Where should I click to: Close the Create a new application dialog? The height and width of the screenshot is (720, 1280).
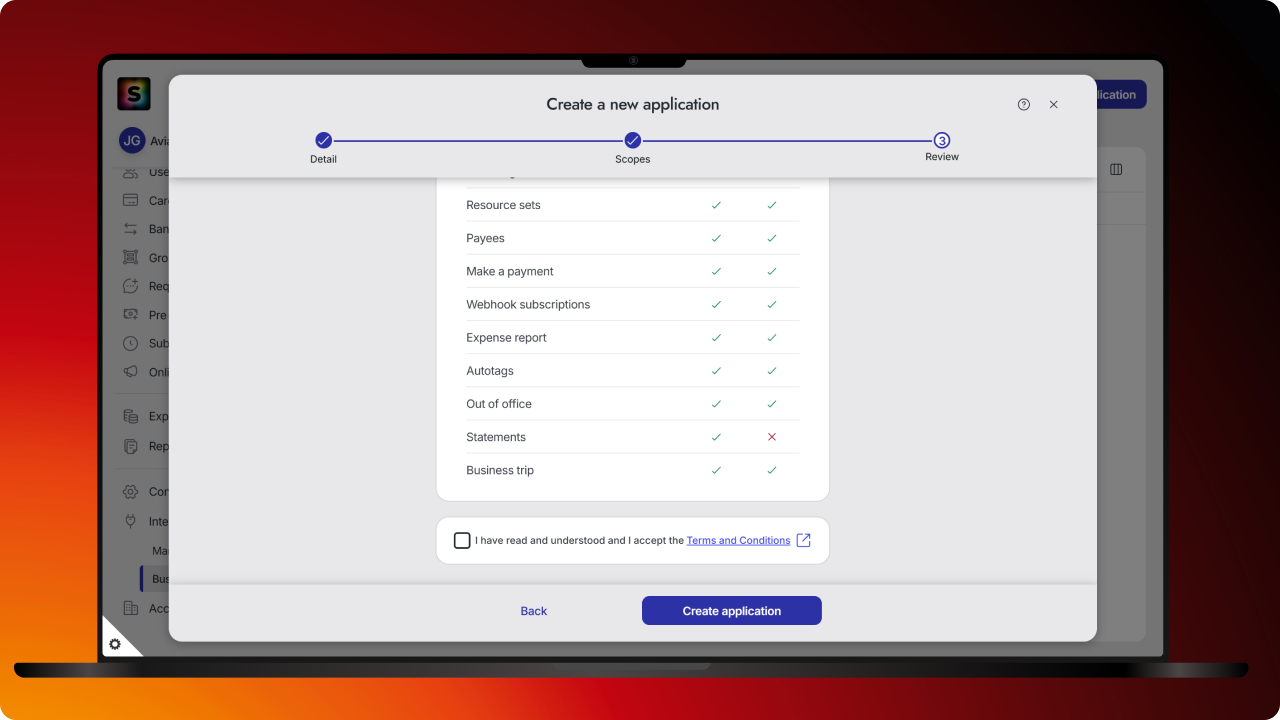(1053, 104)
